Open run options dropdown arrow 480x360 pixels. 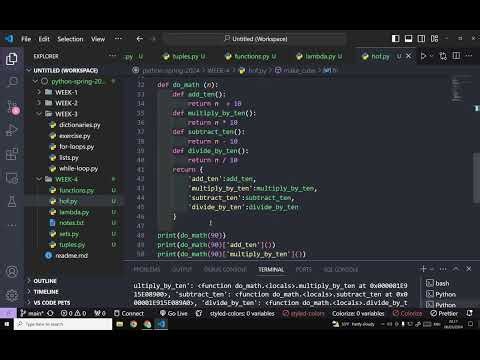click(x=431, y=56)
